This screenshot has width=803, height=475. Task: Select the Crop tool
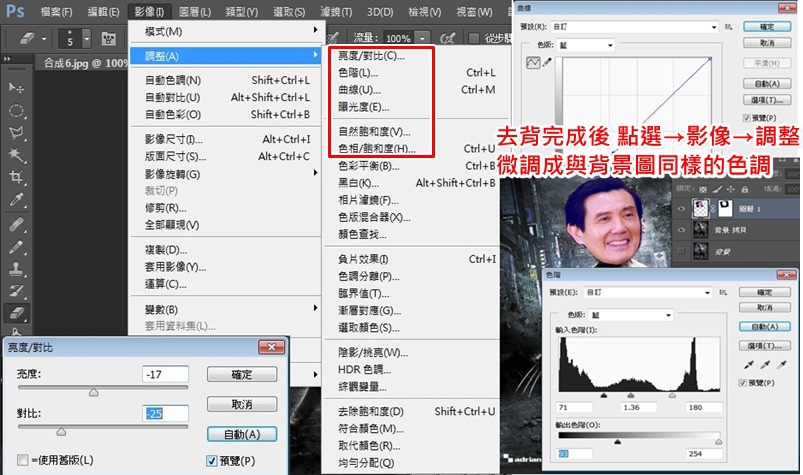point(16,177)
